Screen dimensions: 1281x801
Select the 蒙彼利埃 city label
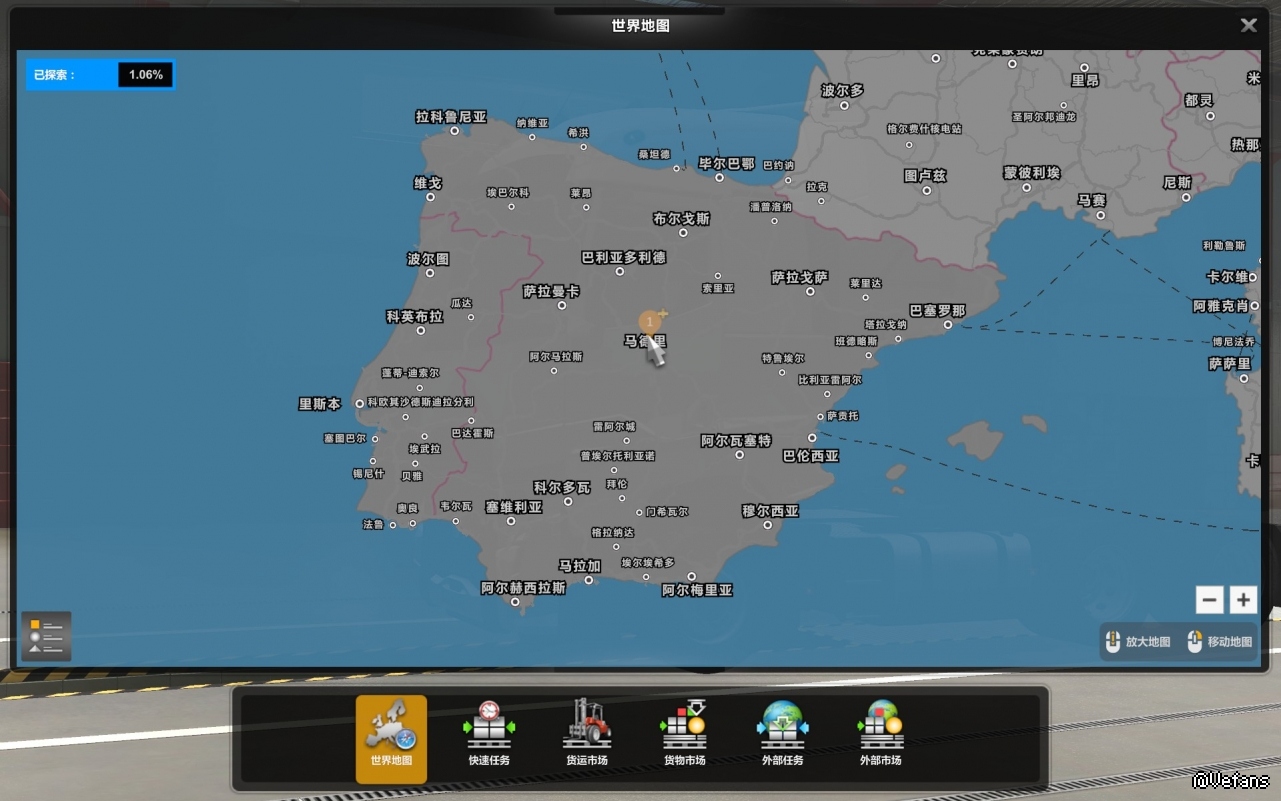pyautogui.click(x=1032, y=173)
